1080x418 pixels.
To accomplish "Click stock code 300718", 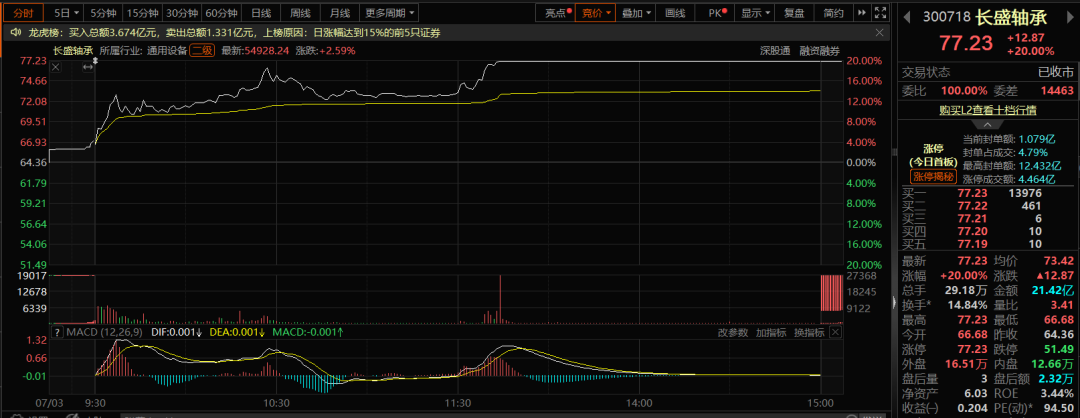I will 946,17.
